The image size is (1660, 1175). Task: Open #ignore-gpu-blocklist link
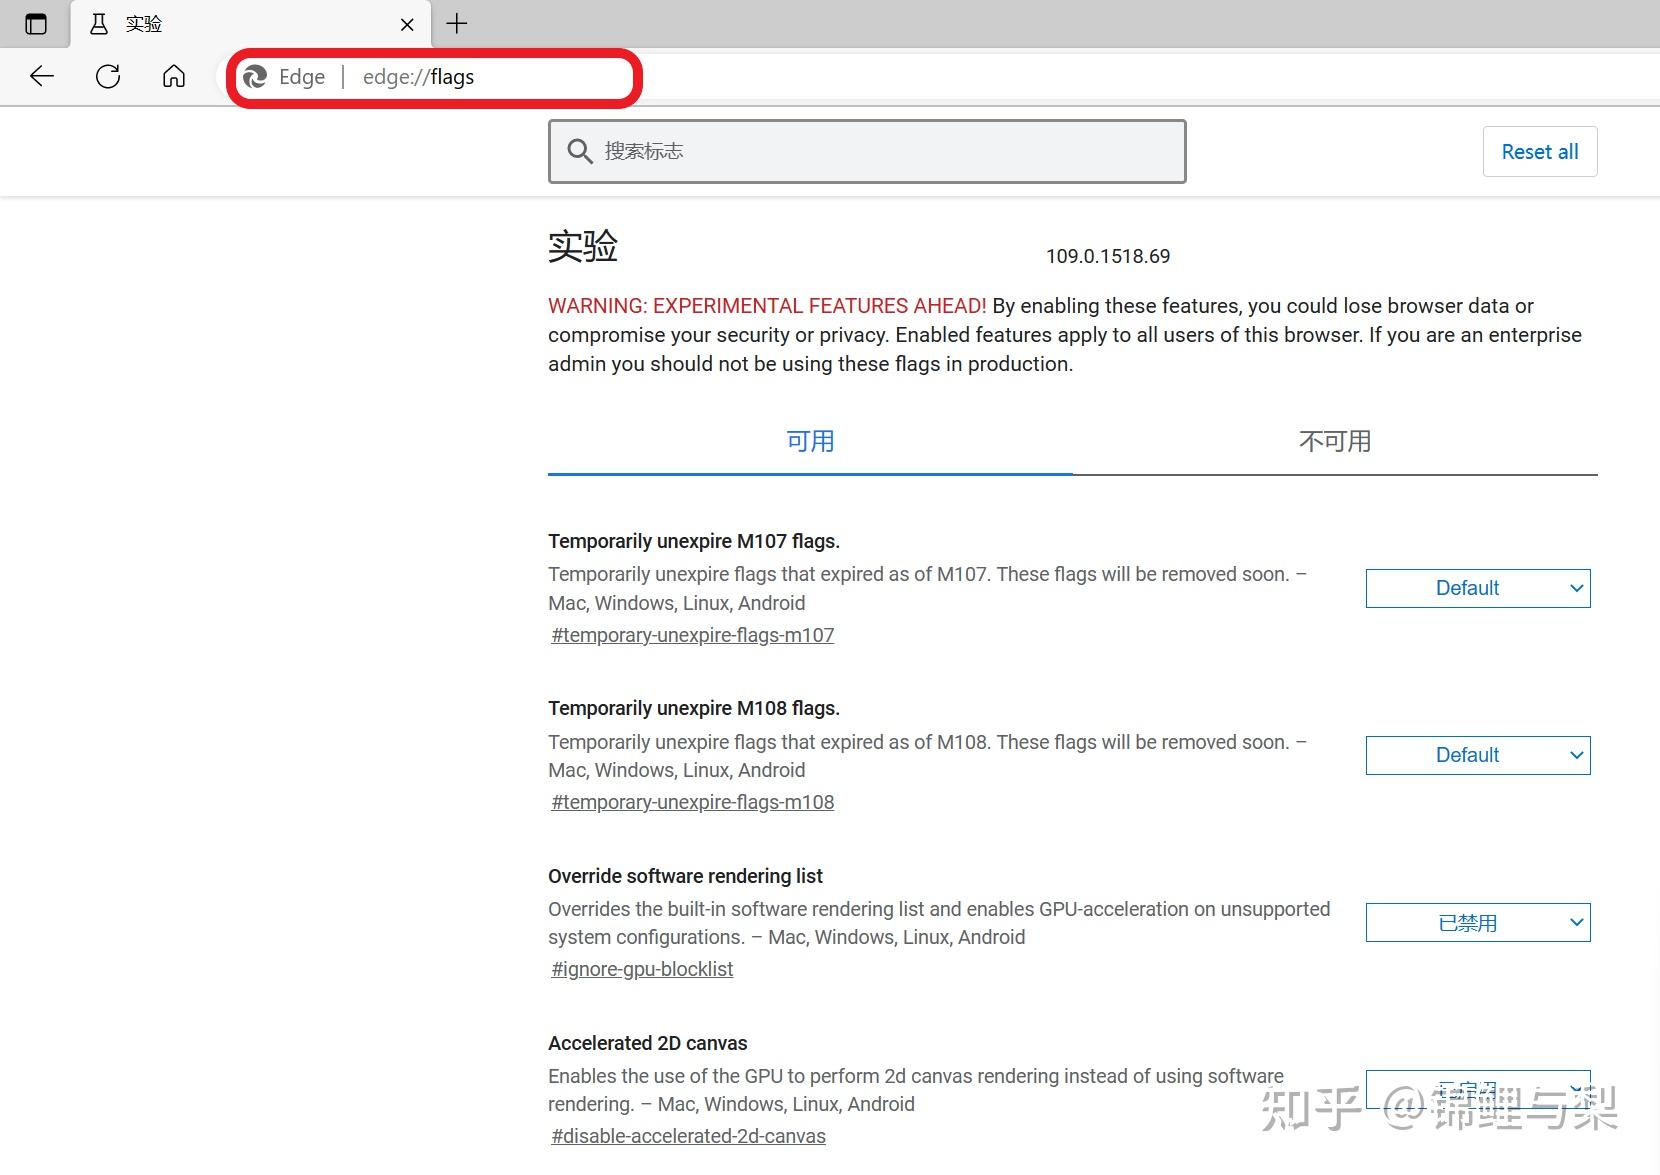642,969
